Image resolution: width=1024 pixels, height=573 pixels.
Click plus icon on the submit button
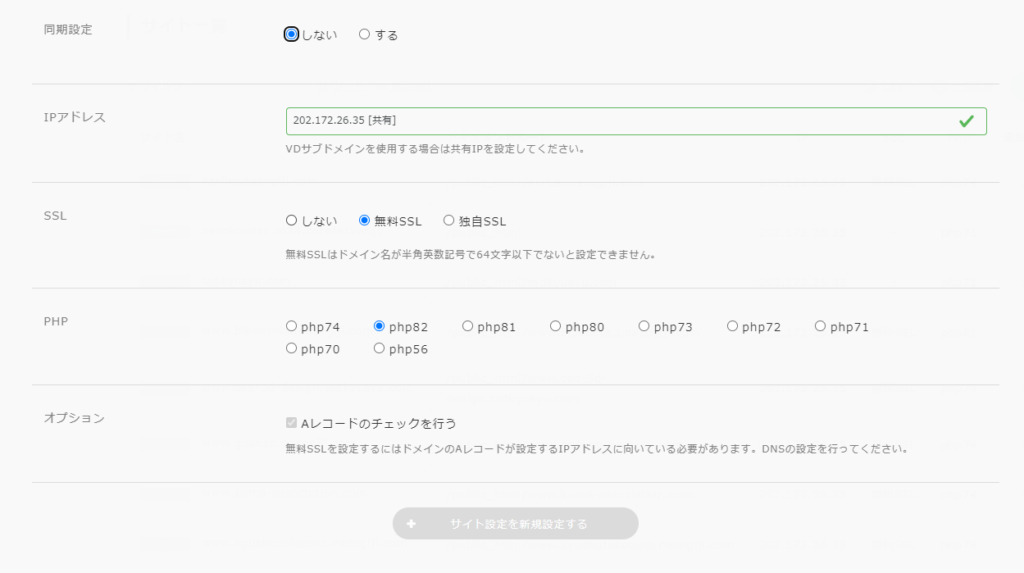click(411, 524)
